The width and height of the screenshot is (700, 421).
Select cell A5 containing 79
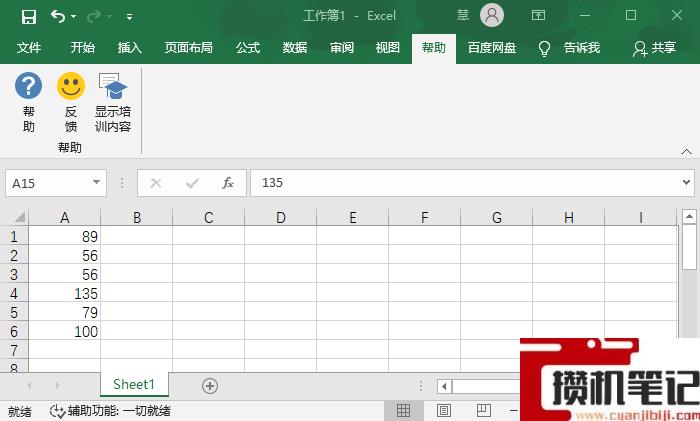(65, 312)
